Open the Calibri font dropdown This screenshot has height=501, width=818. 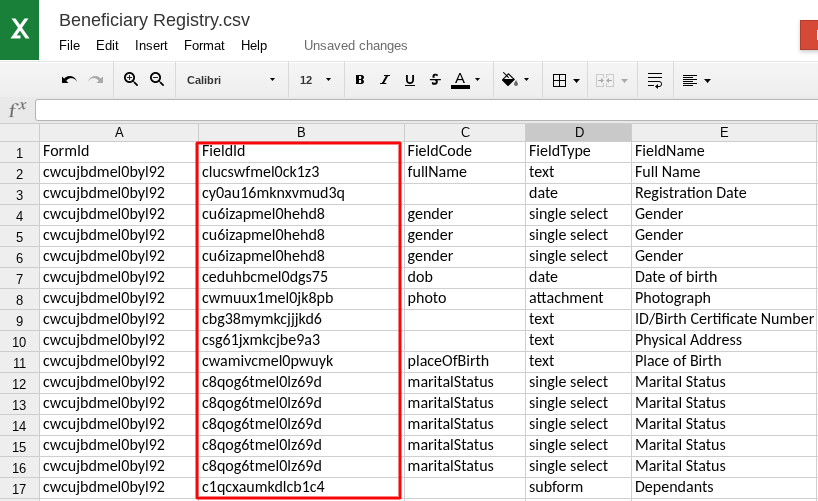pyautogui.click(x=231, y=80)
